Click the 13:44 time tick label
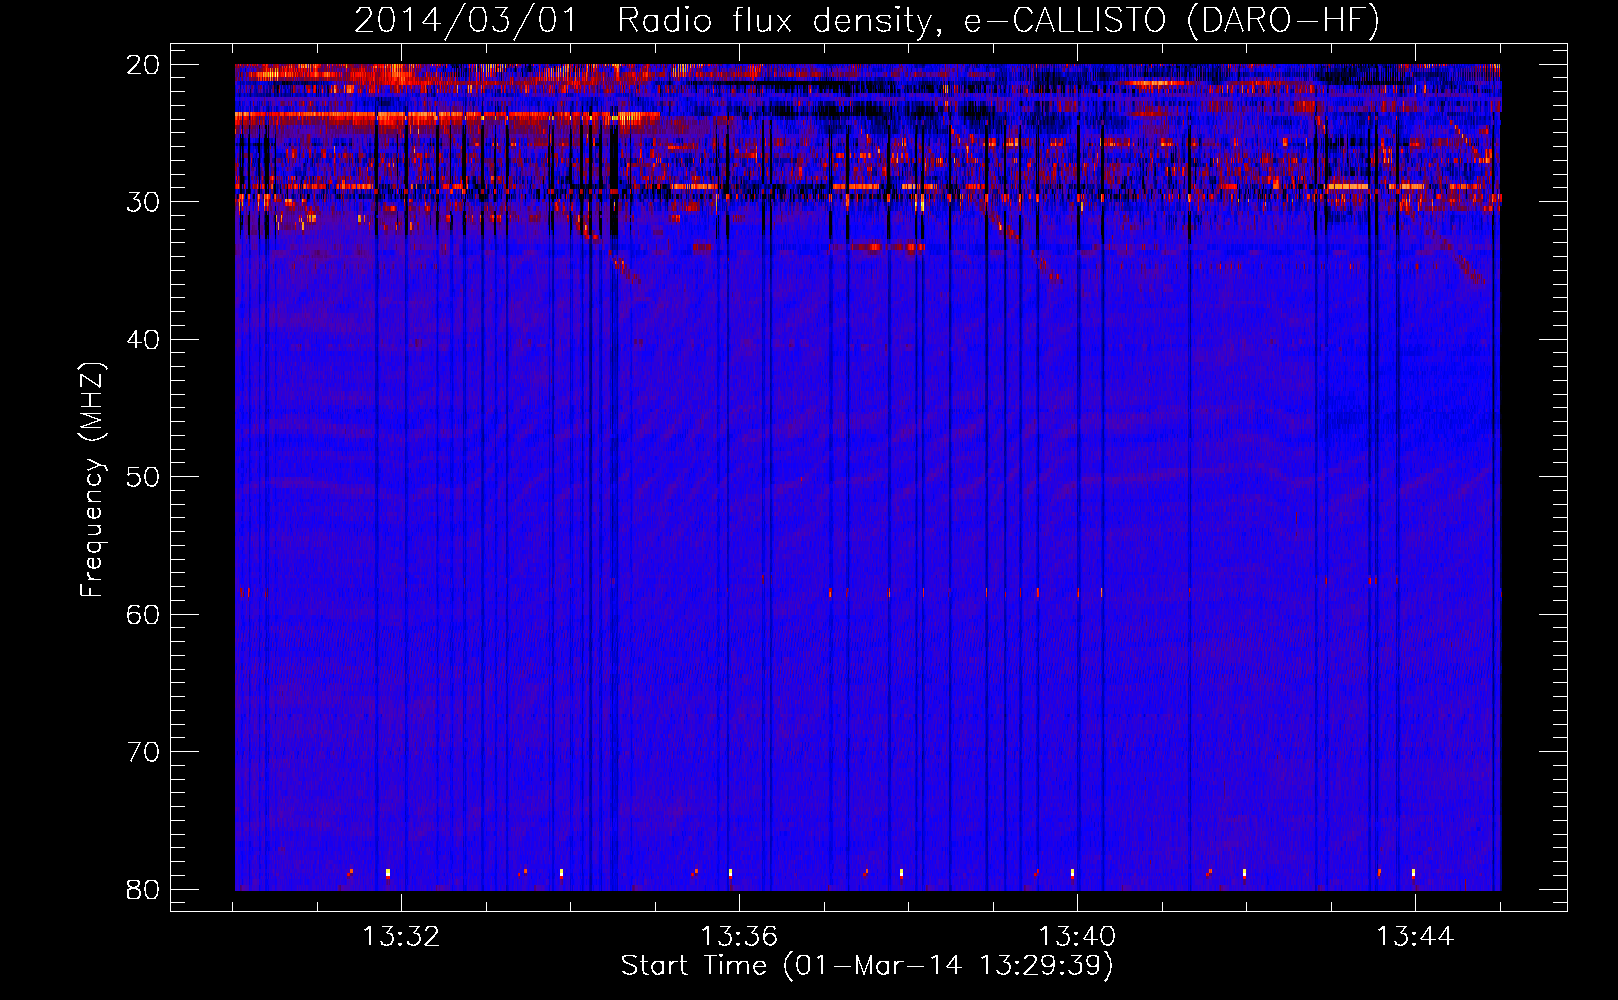Viewport: 1618px width, 1000px height. 1415,937
